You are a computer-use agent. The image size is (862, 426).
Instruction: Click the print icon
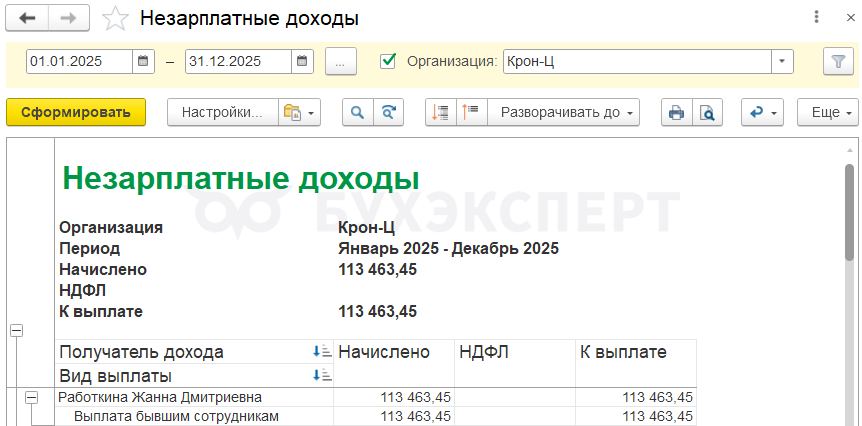pos(676,112)
